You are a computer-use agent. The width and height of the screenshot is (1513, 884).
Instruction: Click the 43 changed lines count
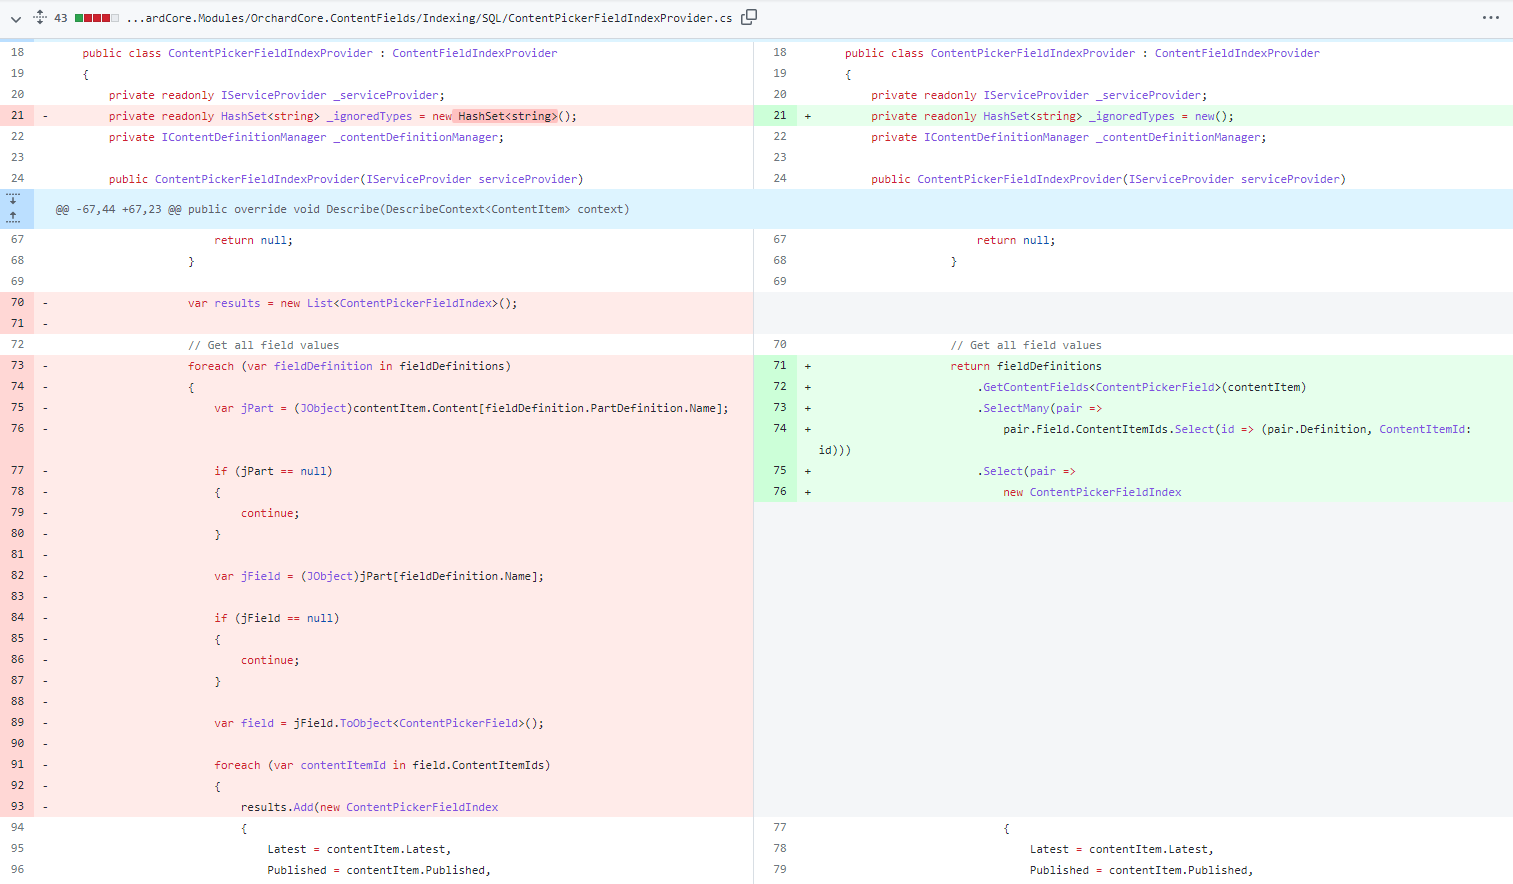pyautogui.click(x=61, y=18)
